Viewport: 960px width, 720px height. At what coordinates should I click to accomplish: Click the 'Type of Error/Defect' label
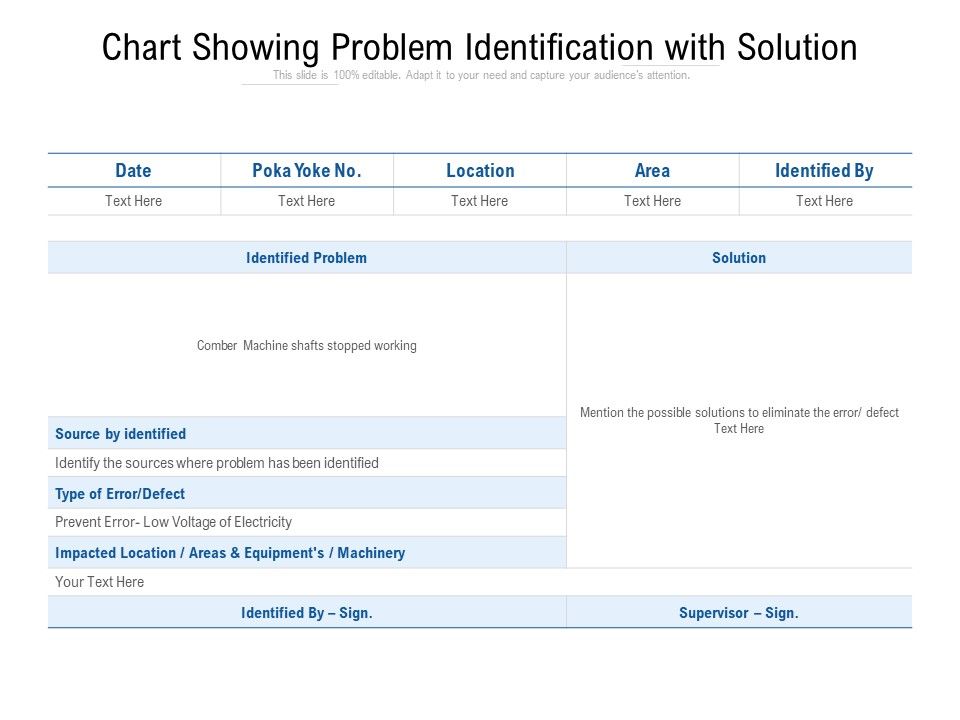pos(120,493)
